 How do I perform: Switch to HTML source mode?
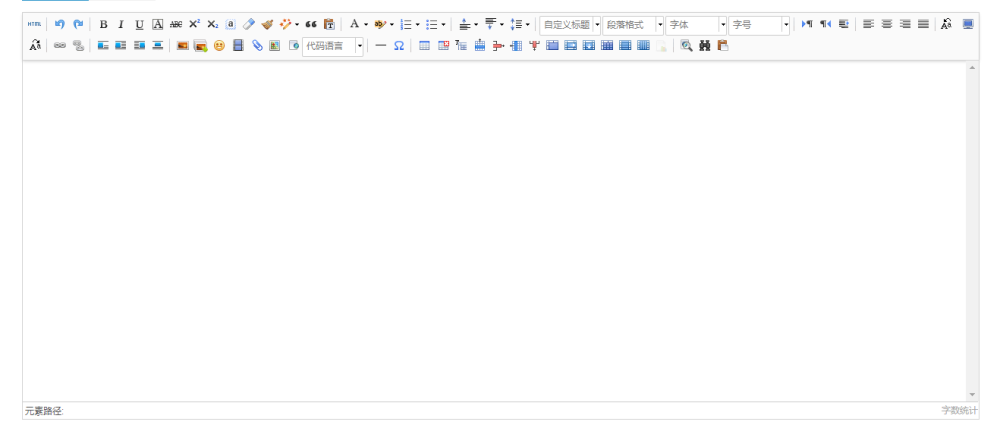[x=34, y=24]
